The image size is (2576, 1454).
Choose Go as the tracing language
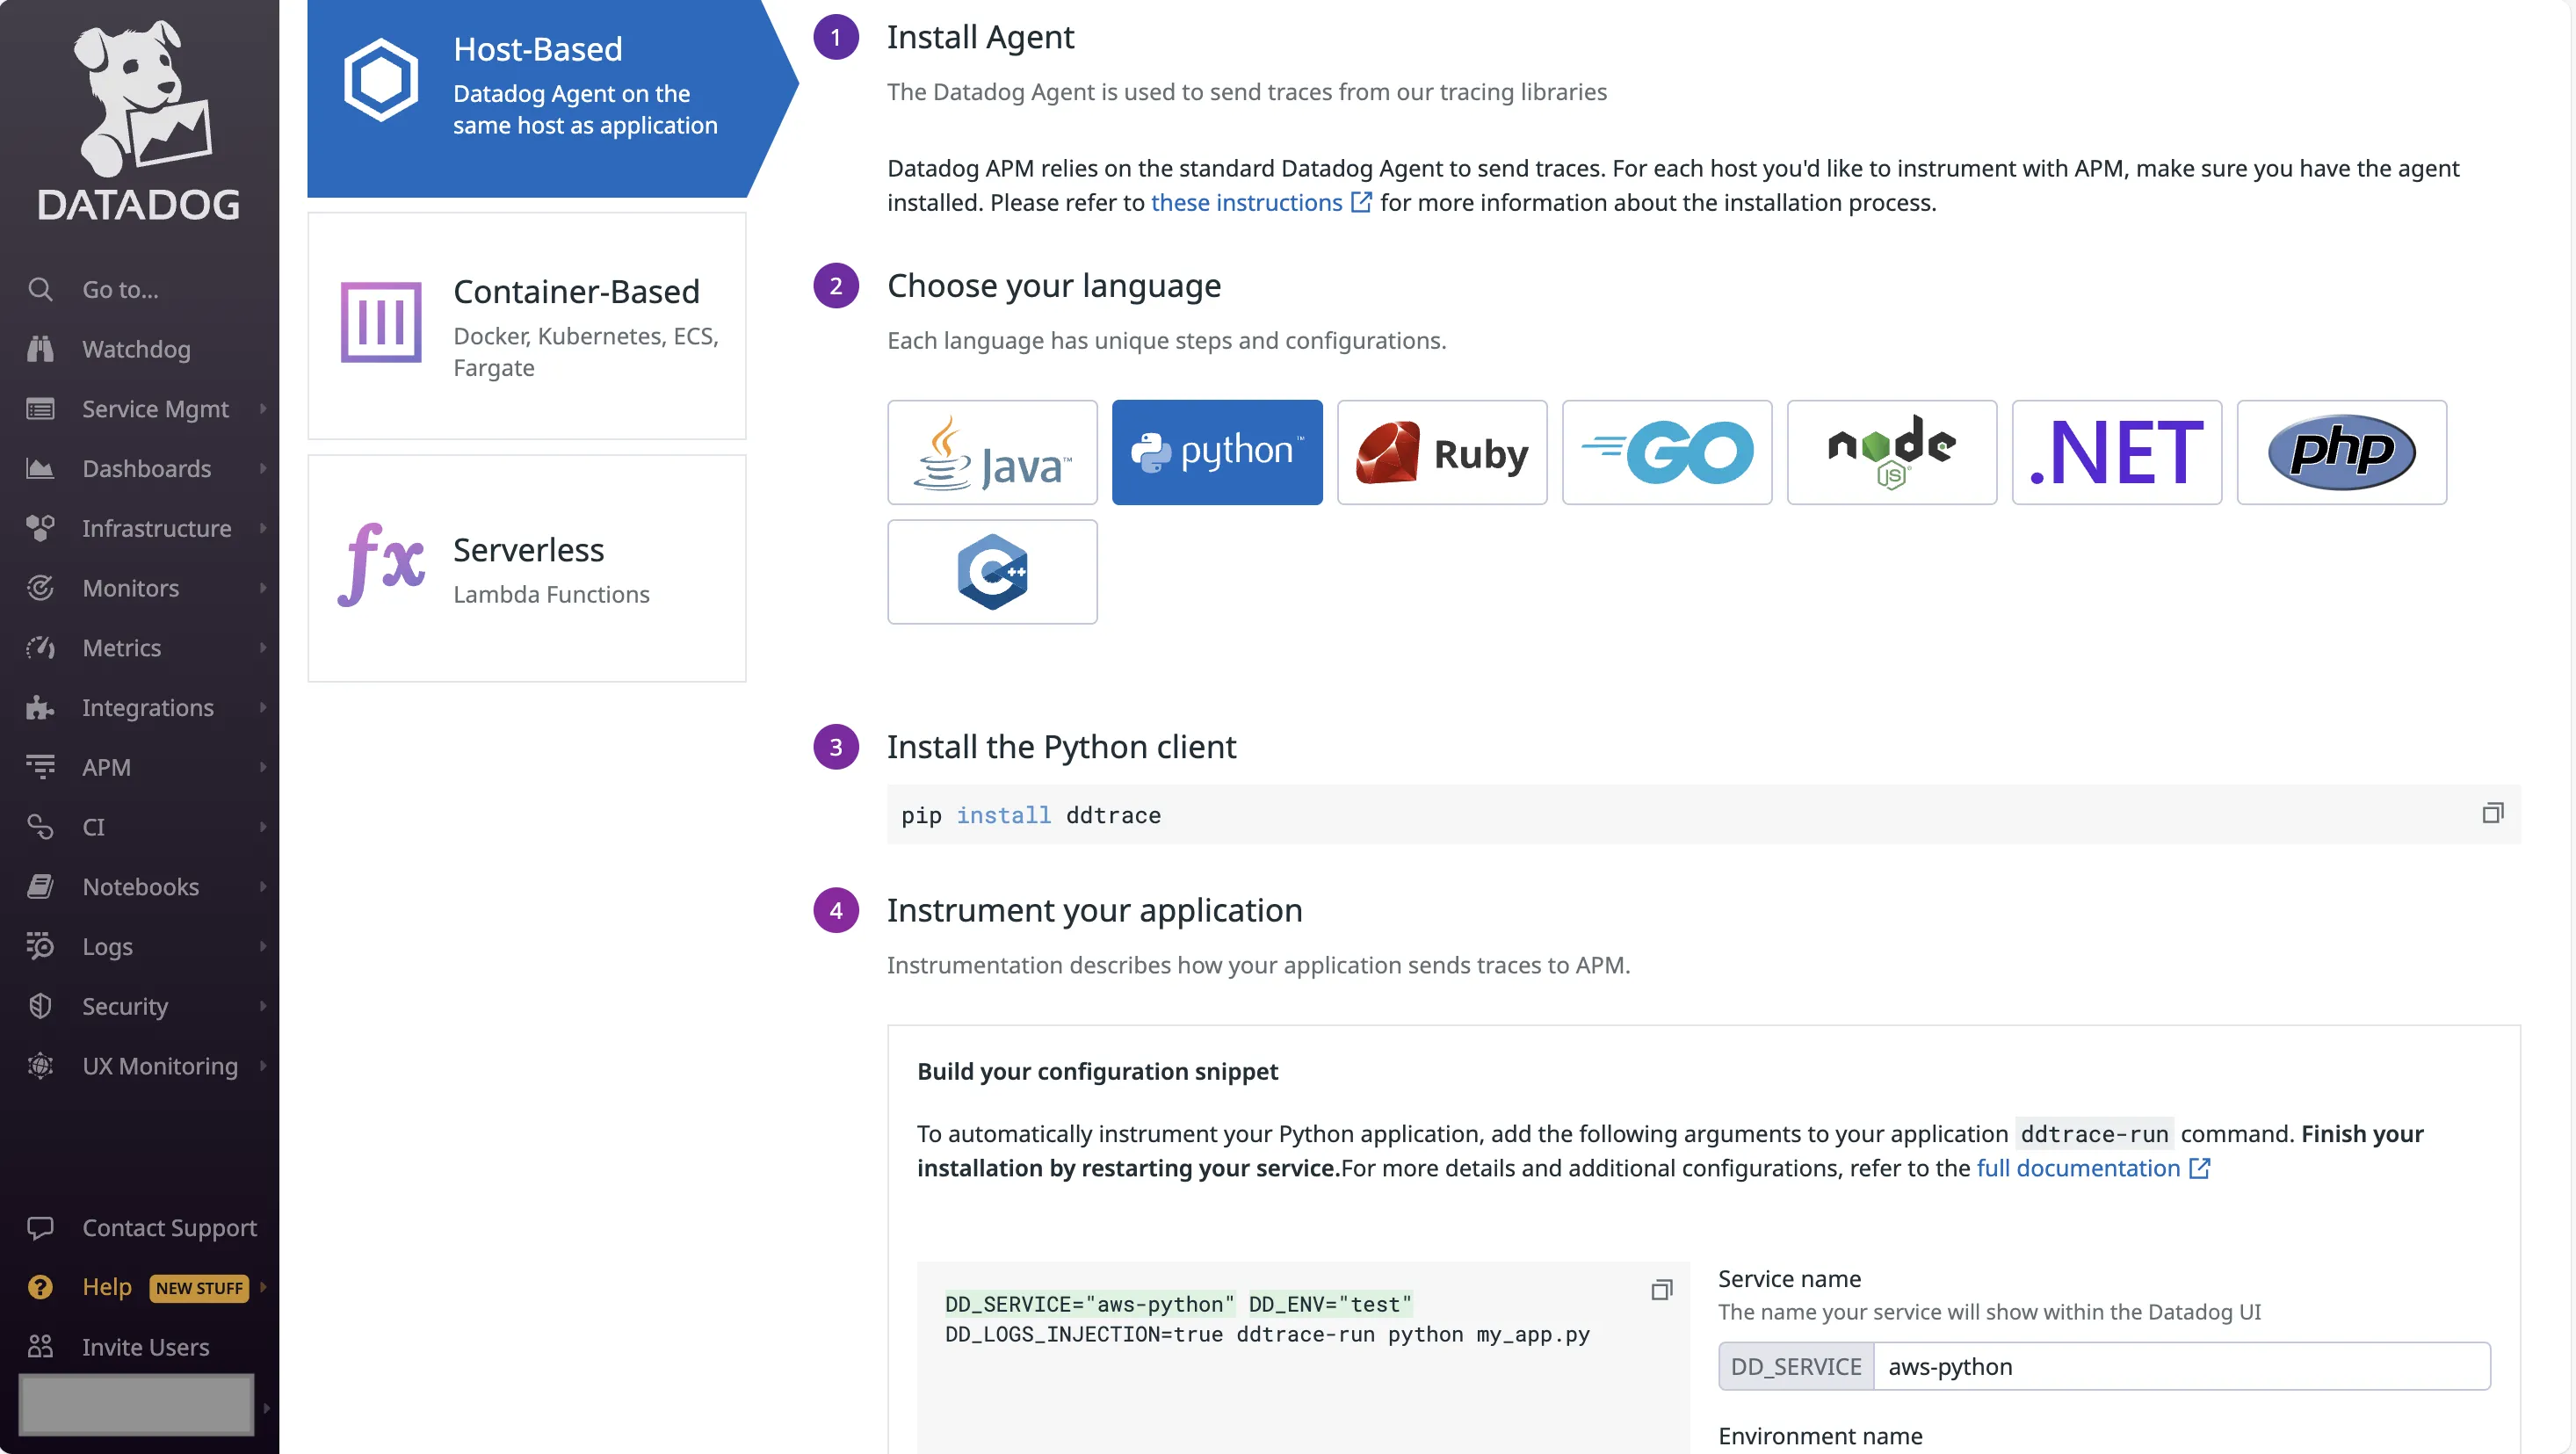click(x=1665, y=452)
